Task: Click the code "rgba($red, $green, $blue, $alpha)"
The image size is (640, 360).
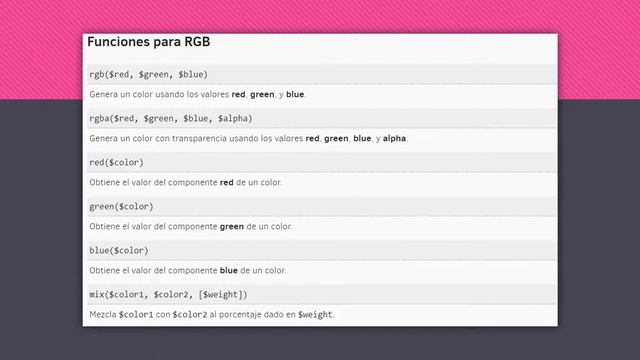Action: [171, 118]
